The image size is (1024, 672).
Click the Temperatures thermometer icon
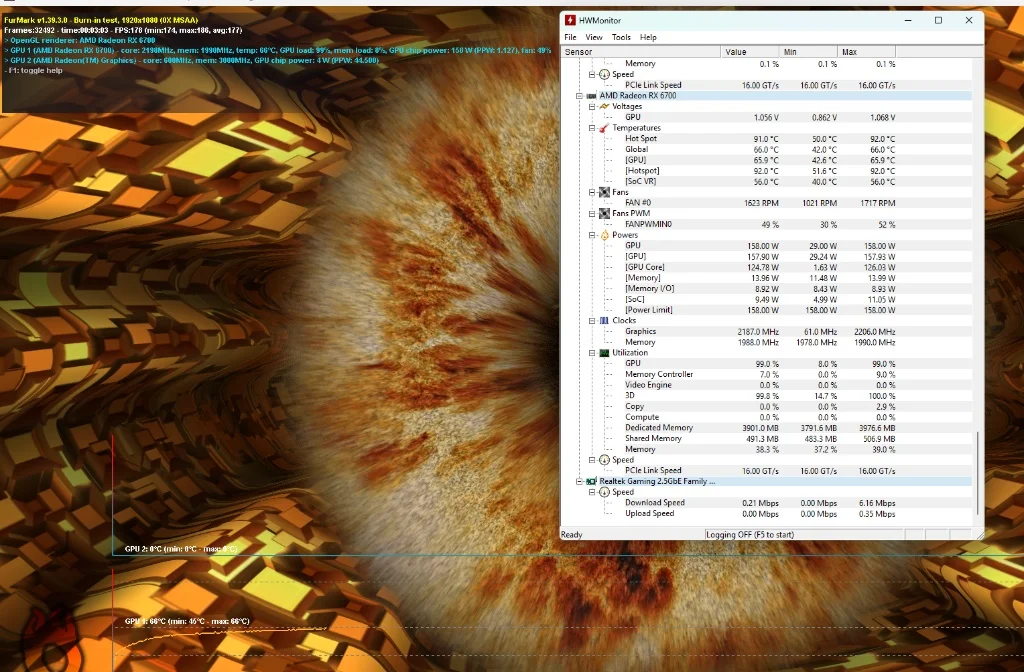coord(604,128)
